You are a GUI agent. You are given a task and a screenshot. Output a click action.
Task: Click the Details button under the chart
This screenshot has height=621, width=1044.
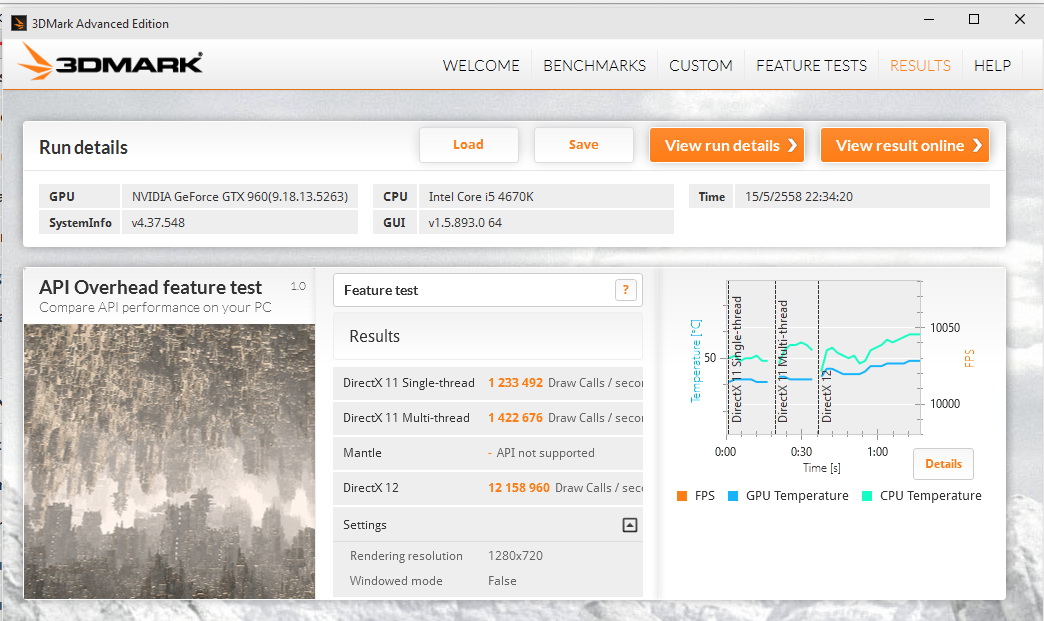tap(943, 464)
